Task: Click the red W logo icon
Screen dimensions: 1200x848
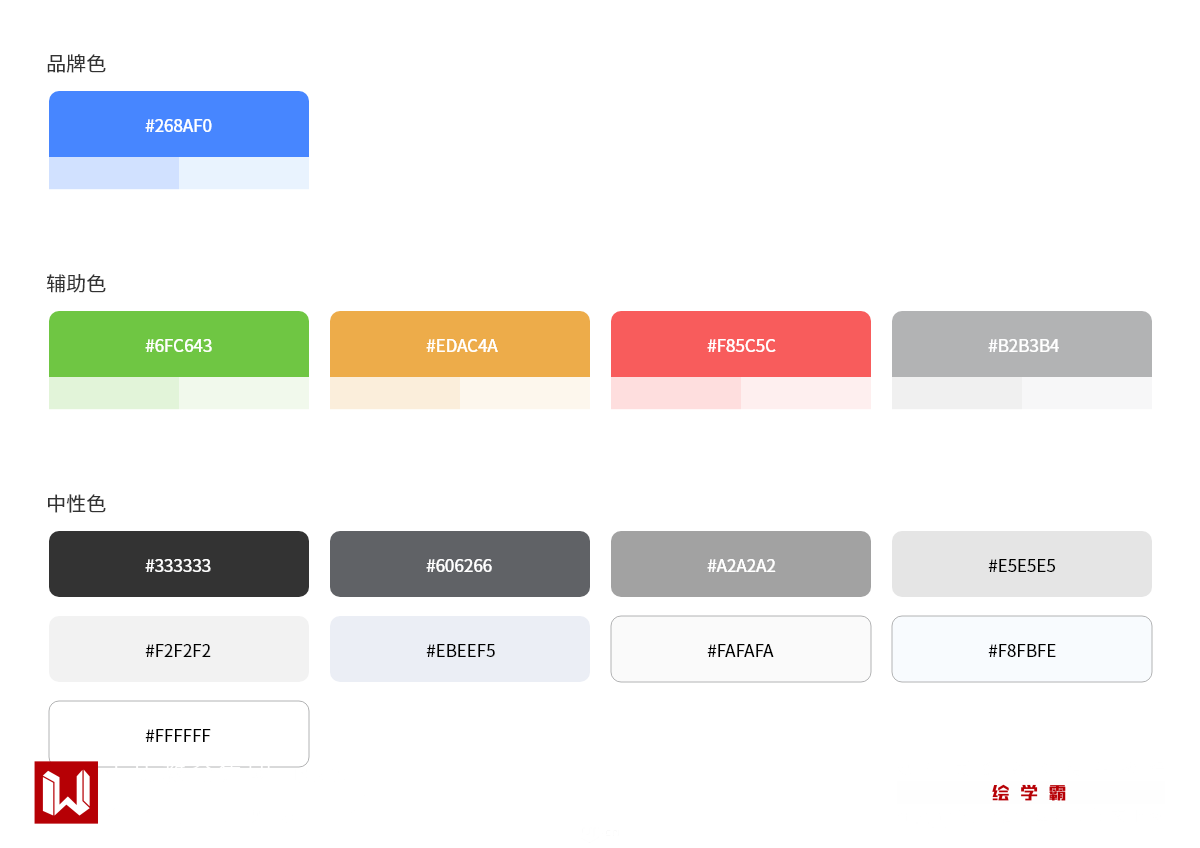Action: 66,792
